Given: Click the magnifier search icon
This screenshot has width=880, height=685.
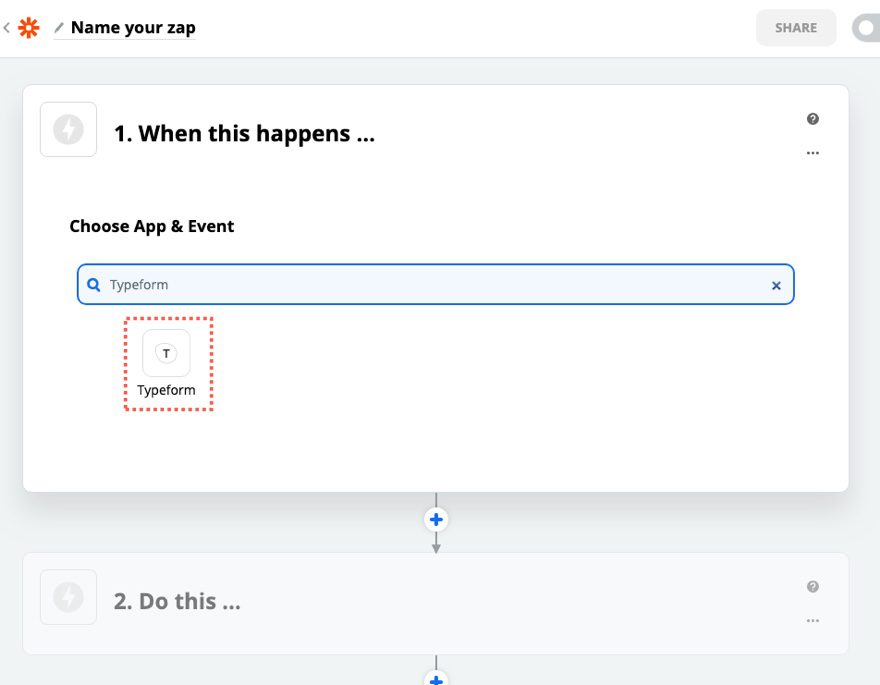Looking at the screenshot, I should pos(94,285).
